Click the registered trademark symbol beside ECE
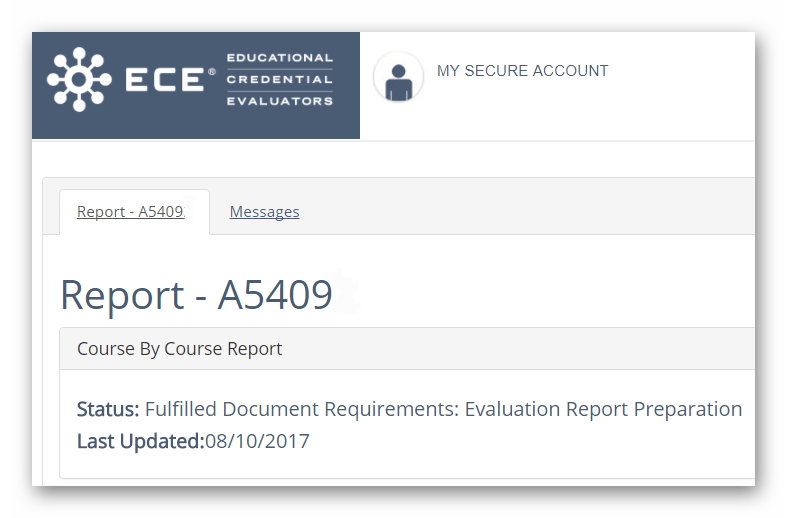787x518 pixels. [x=212, y=72]
